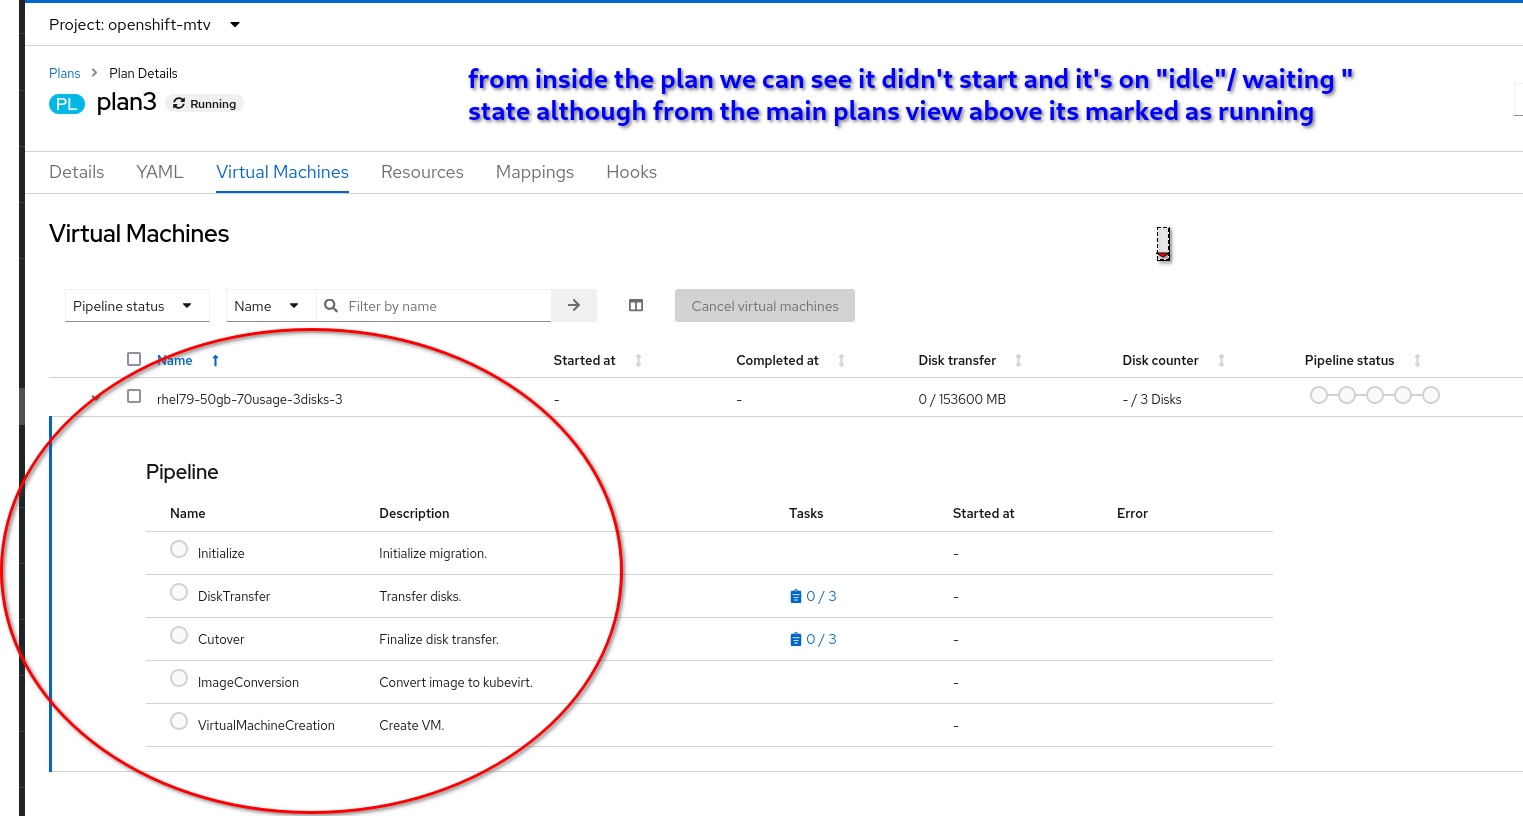Screen dimensions: 1523x816
Task: Click the filter search arrow button
Action: 574,306
